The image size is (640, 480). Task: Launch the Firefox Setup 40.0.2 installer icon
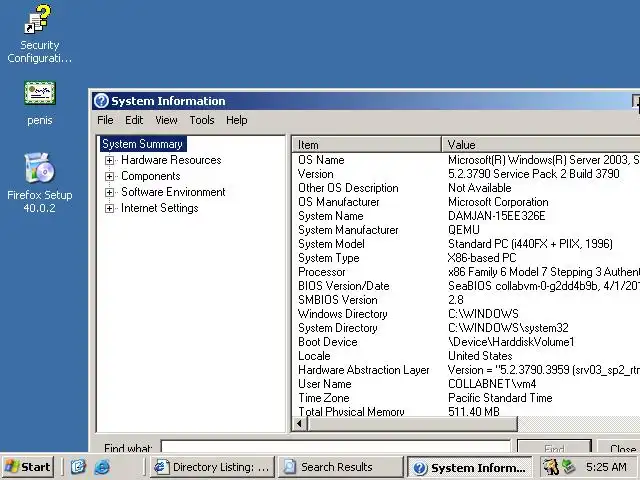pos(39,167)
